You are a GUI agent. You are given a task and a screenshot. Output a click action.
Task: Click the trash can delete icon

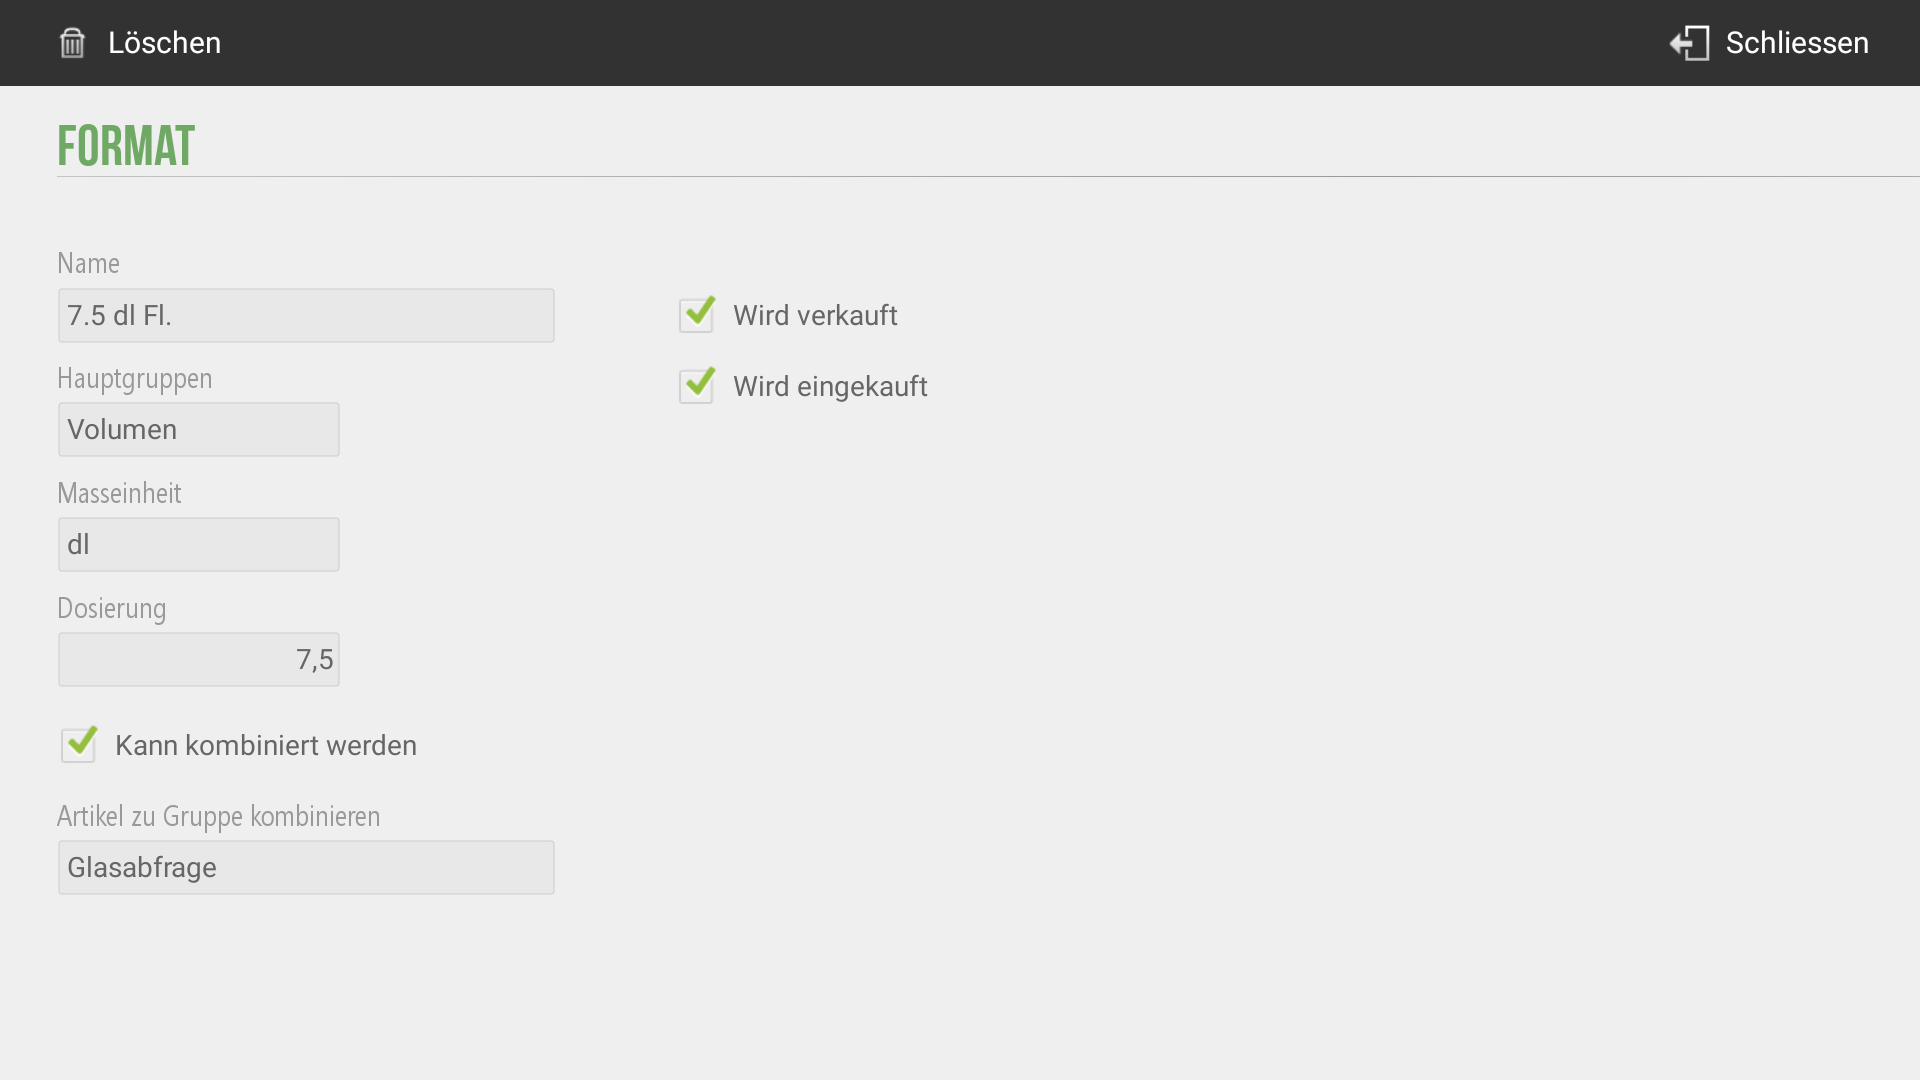pos(72,43)
